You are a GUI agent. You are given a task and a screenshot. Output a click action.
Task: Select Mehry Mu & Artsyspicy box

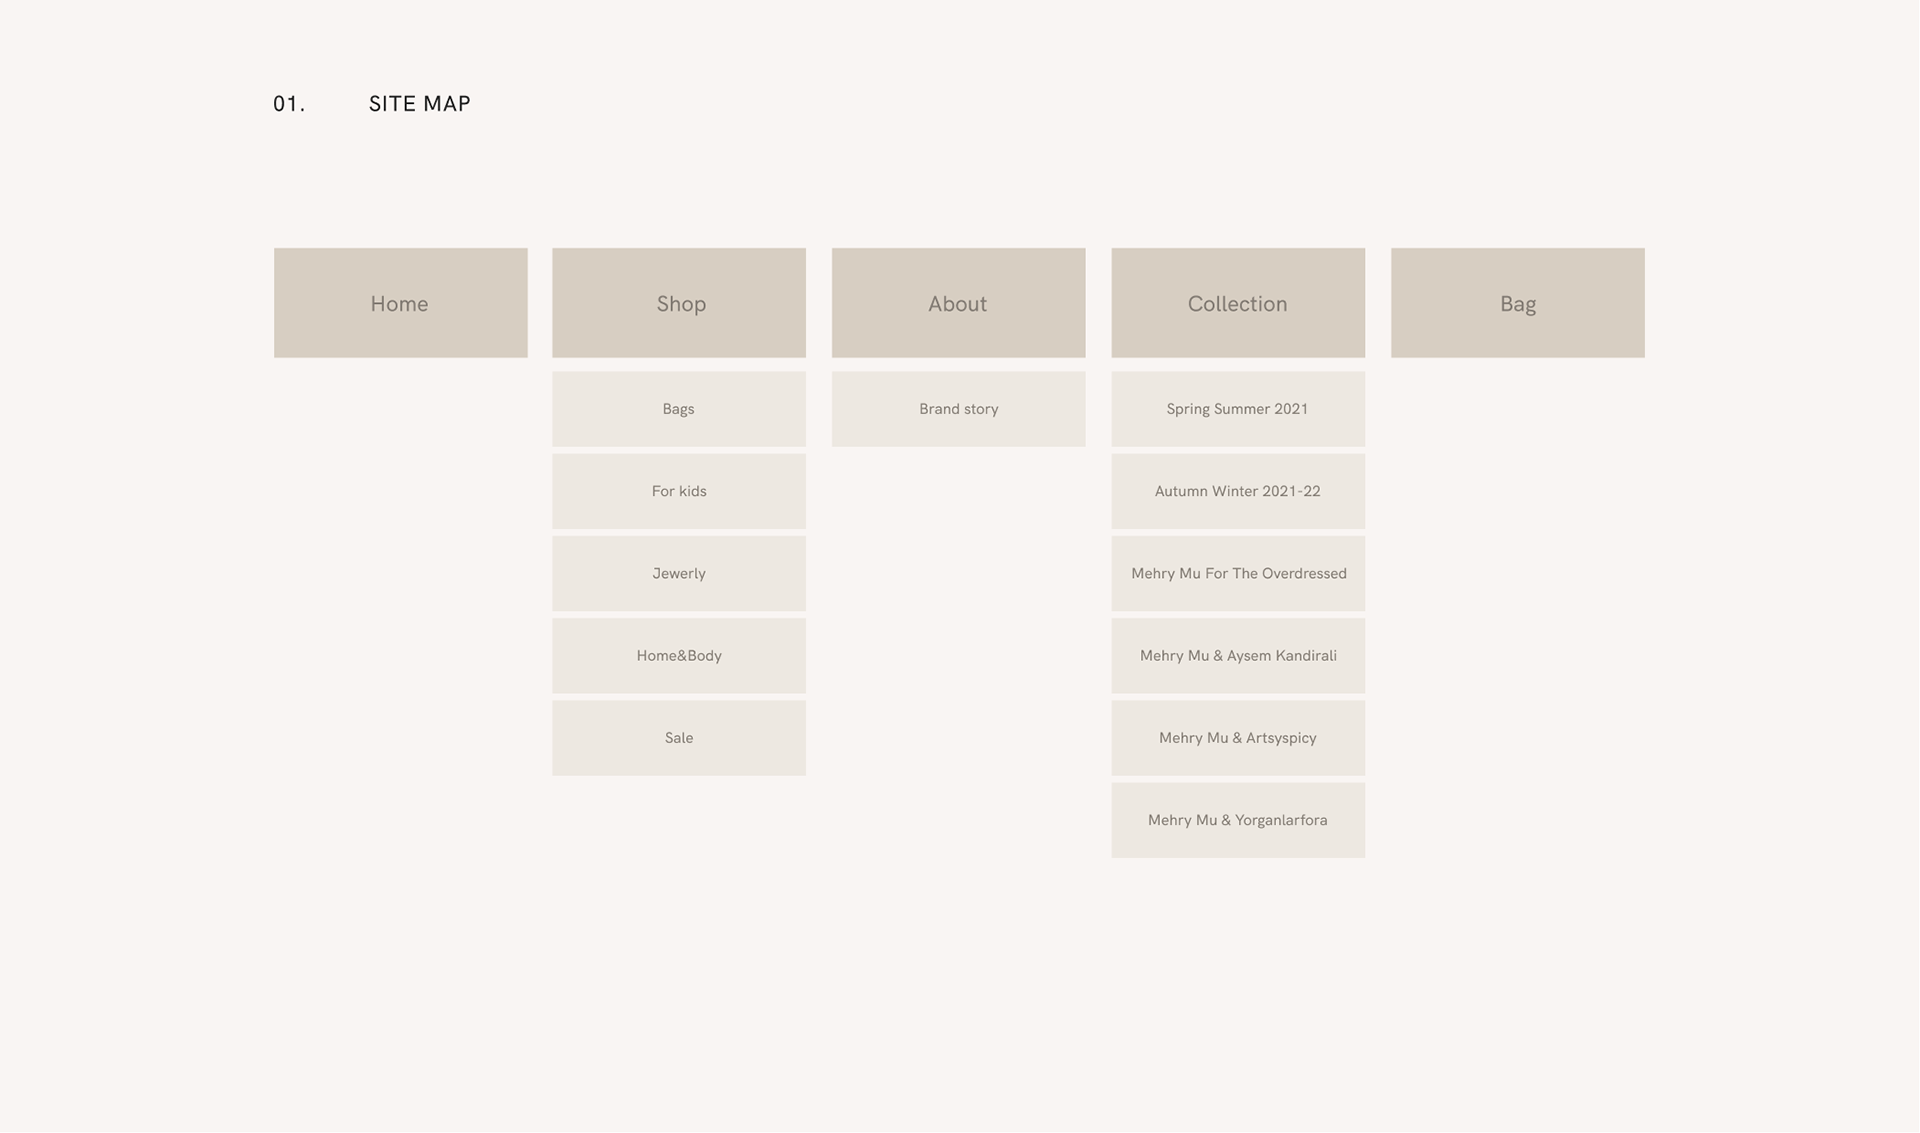coord(1237,738)
